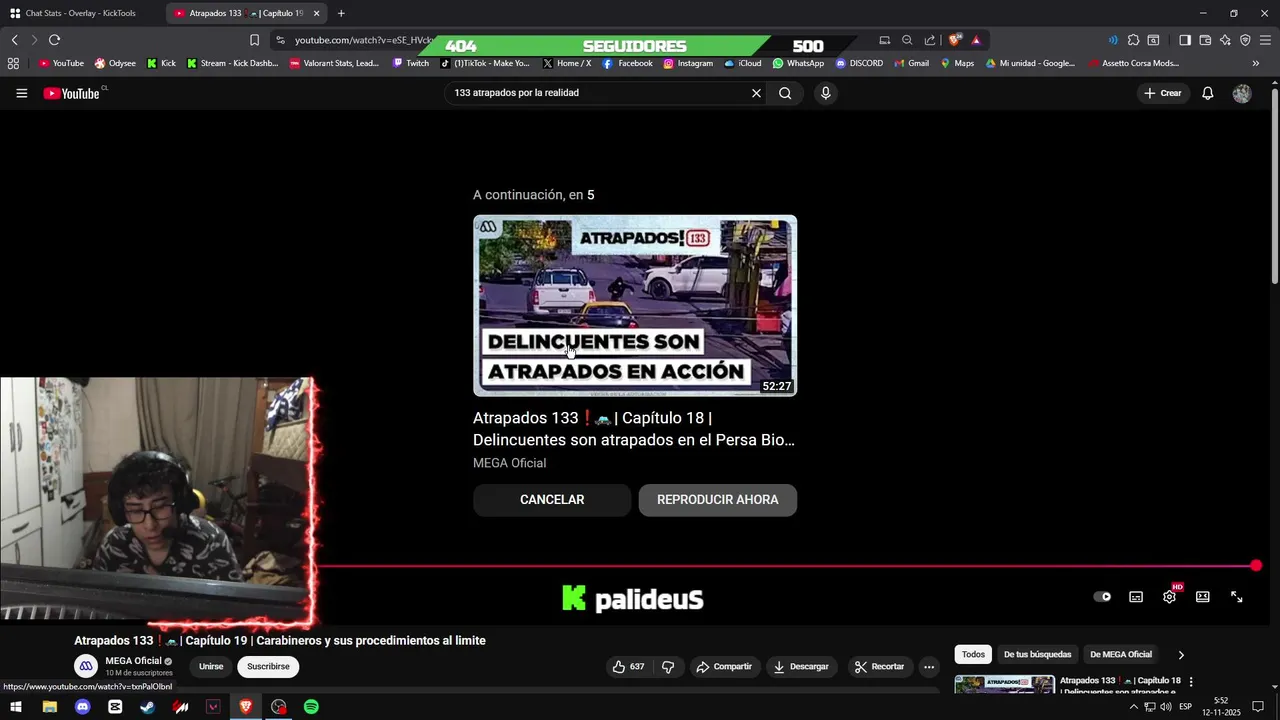Open the Gmail bookmark
1280x720 pixels.
[911, 63]
